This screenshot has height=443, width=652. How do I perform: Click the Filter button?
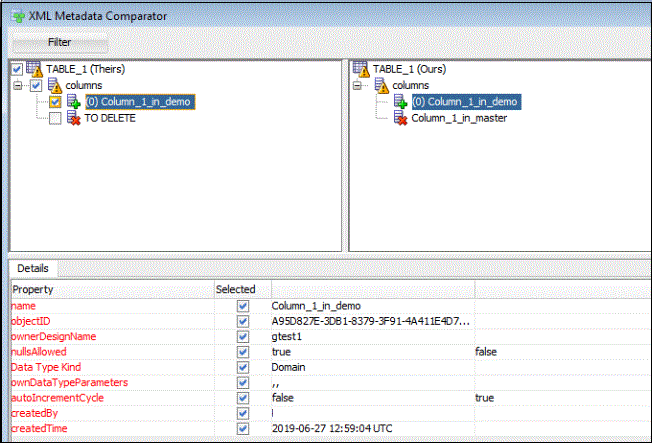point(59,42)
